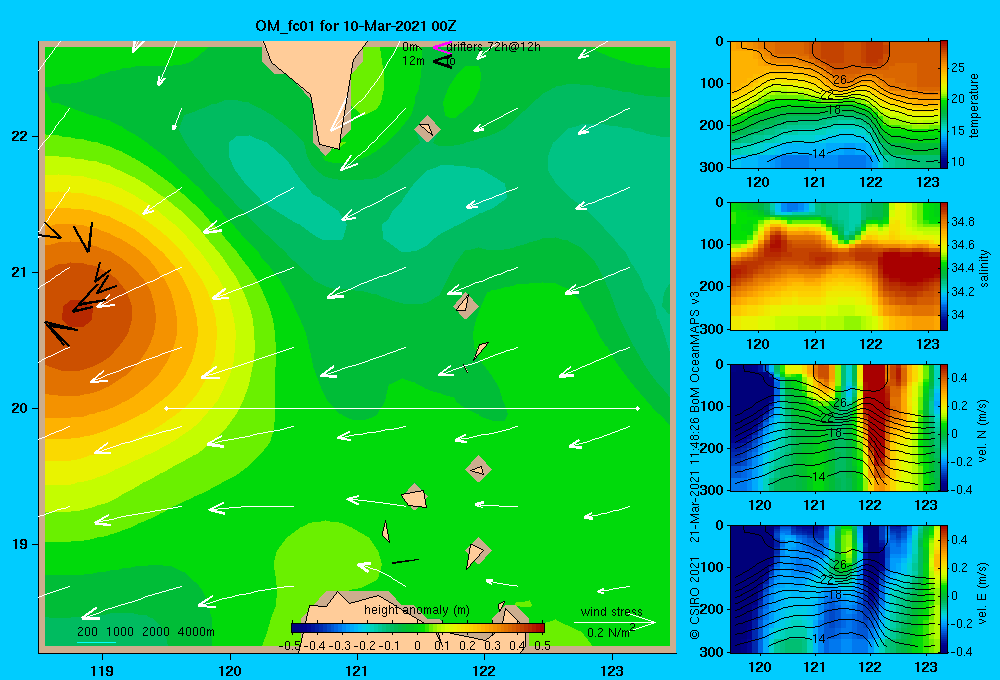Click the vel. N color scale bar
Image resolution: width=1000 pixels, height=680 pixels.
(x=944, y=427)
